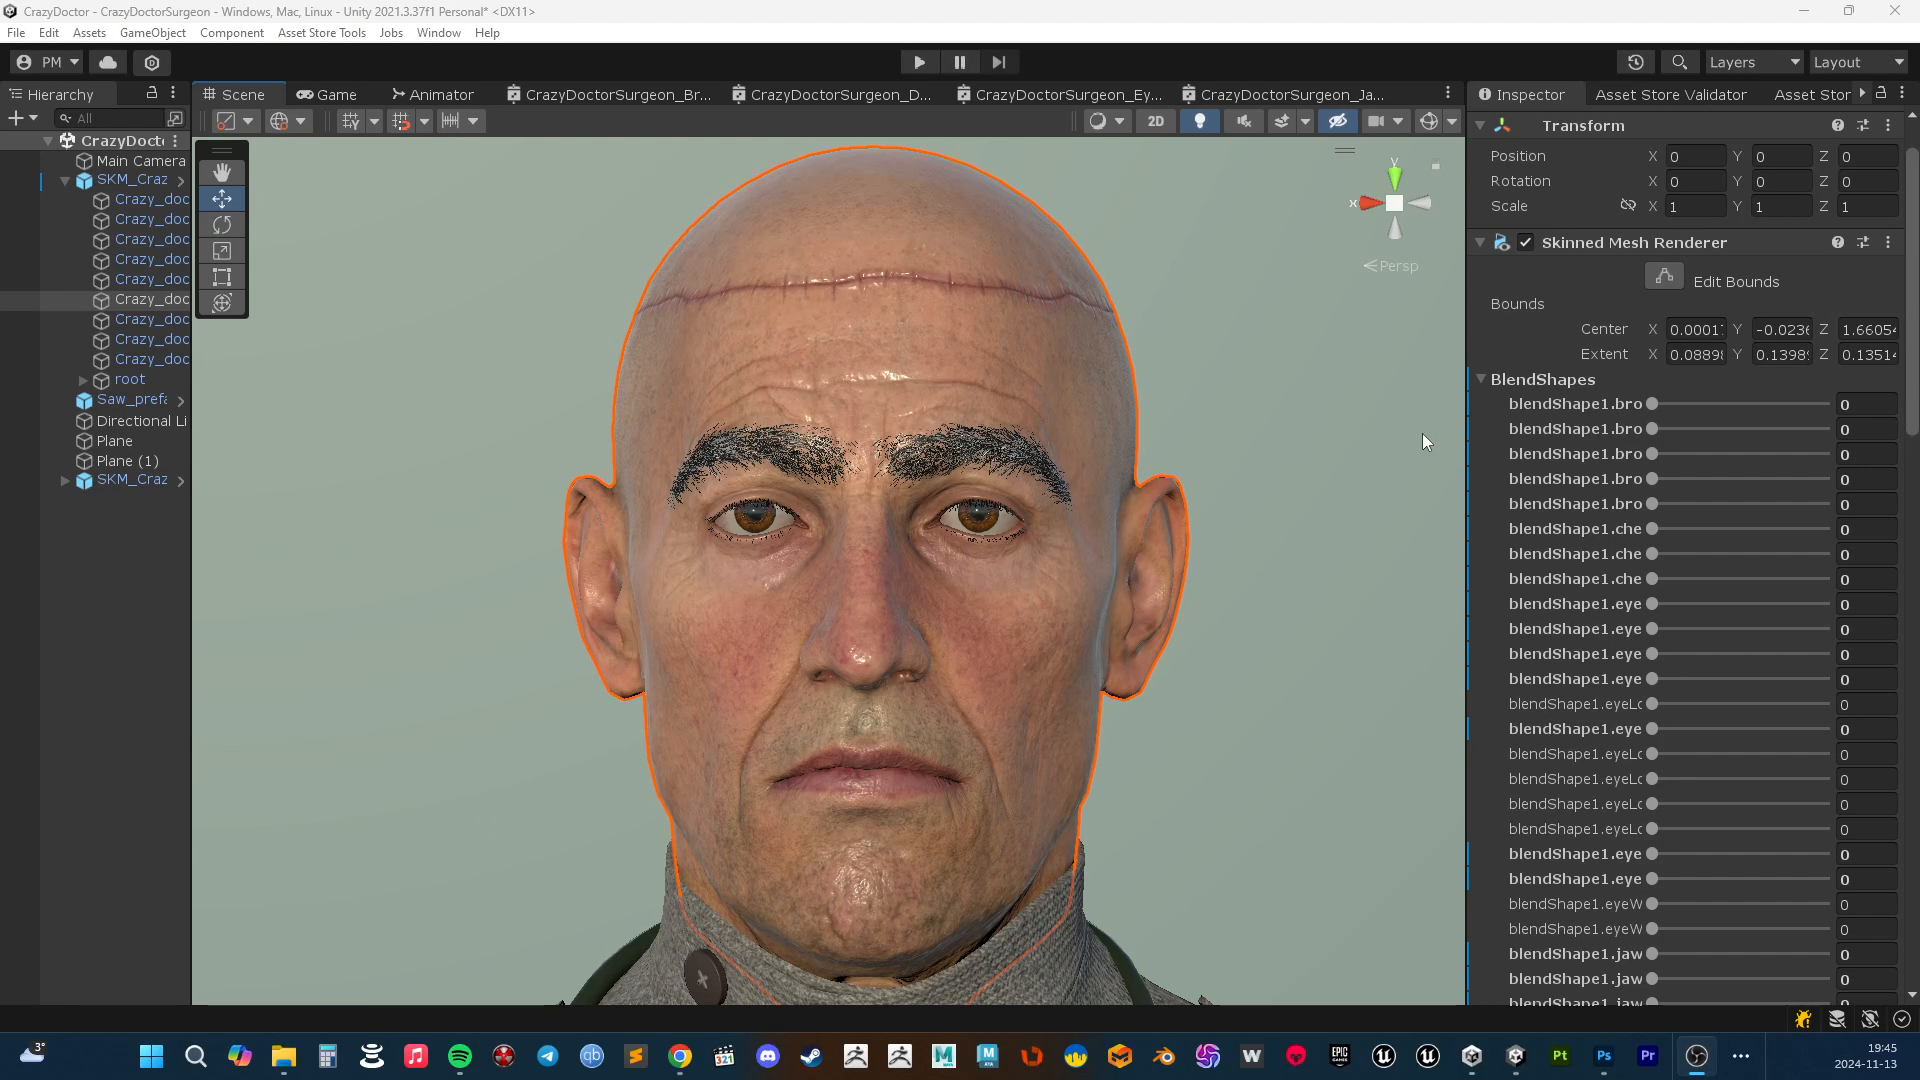The height and width of the screenshot is (1080, 1920).
Task: Open the Layers dropdown
Action: coord(1754,62)
